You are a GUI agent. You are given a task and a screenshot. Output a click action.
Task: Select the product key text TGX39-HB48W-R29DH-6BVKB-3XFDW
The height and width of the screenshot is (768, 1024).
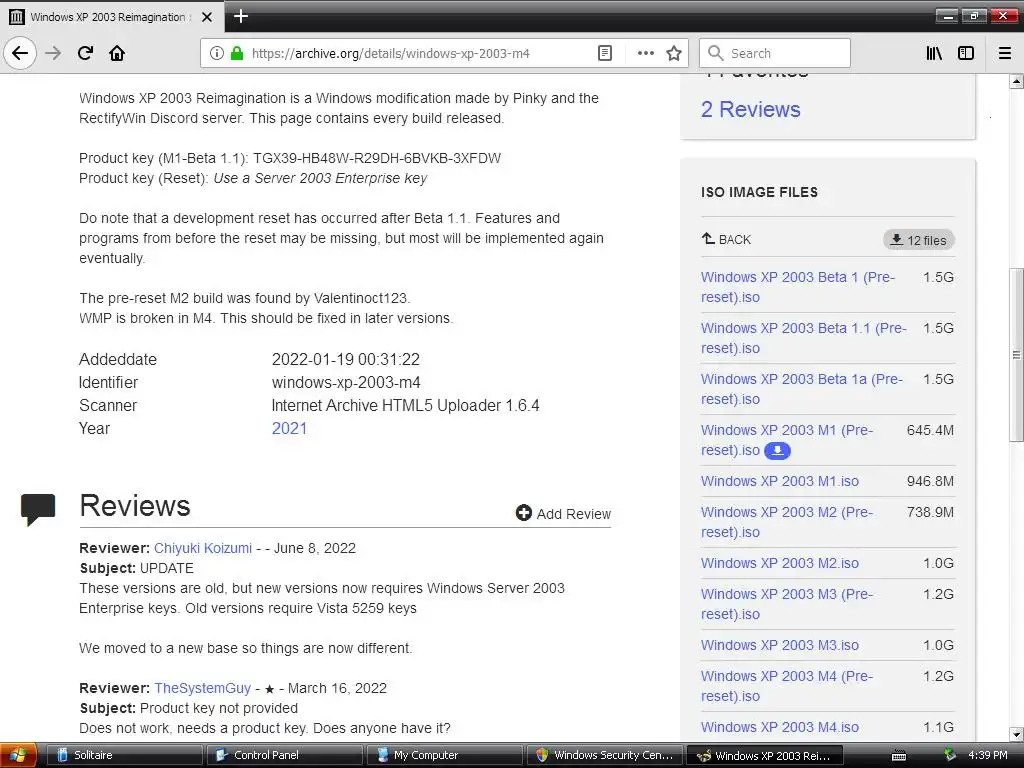[x=377, y=158]
